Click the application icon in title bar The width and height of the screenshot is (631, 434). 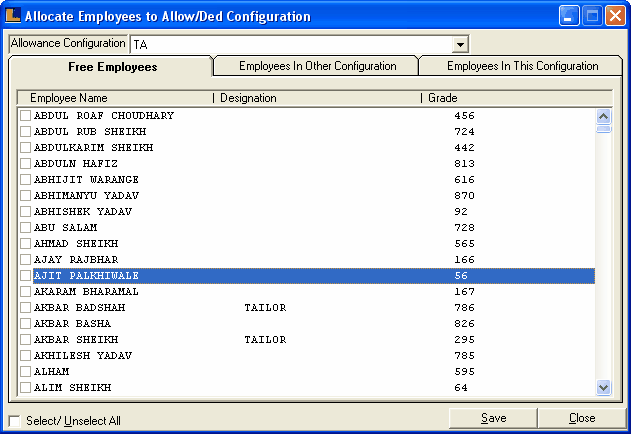click(13, 16)
